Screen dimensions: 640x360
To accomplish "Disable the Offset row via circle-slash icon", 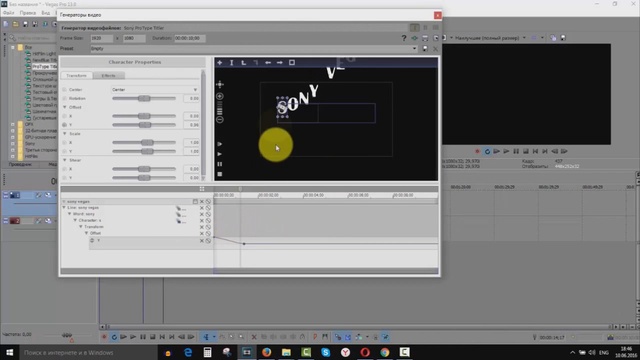I will pyautogui.click(x=208, y=233).
